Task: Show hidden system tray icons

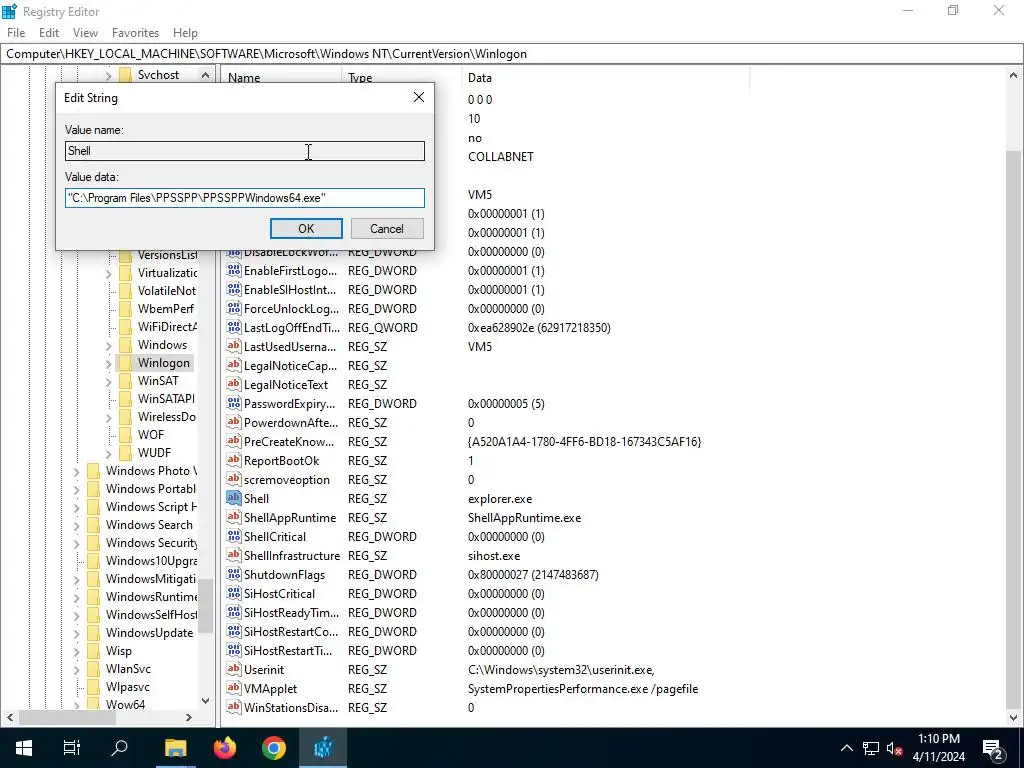Action: (x=846, y=748)
